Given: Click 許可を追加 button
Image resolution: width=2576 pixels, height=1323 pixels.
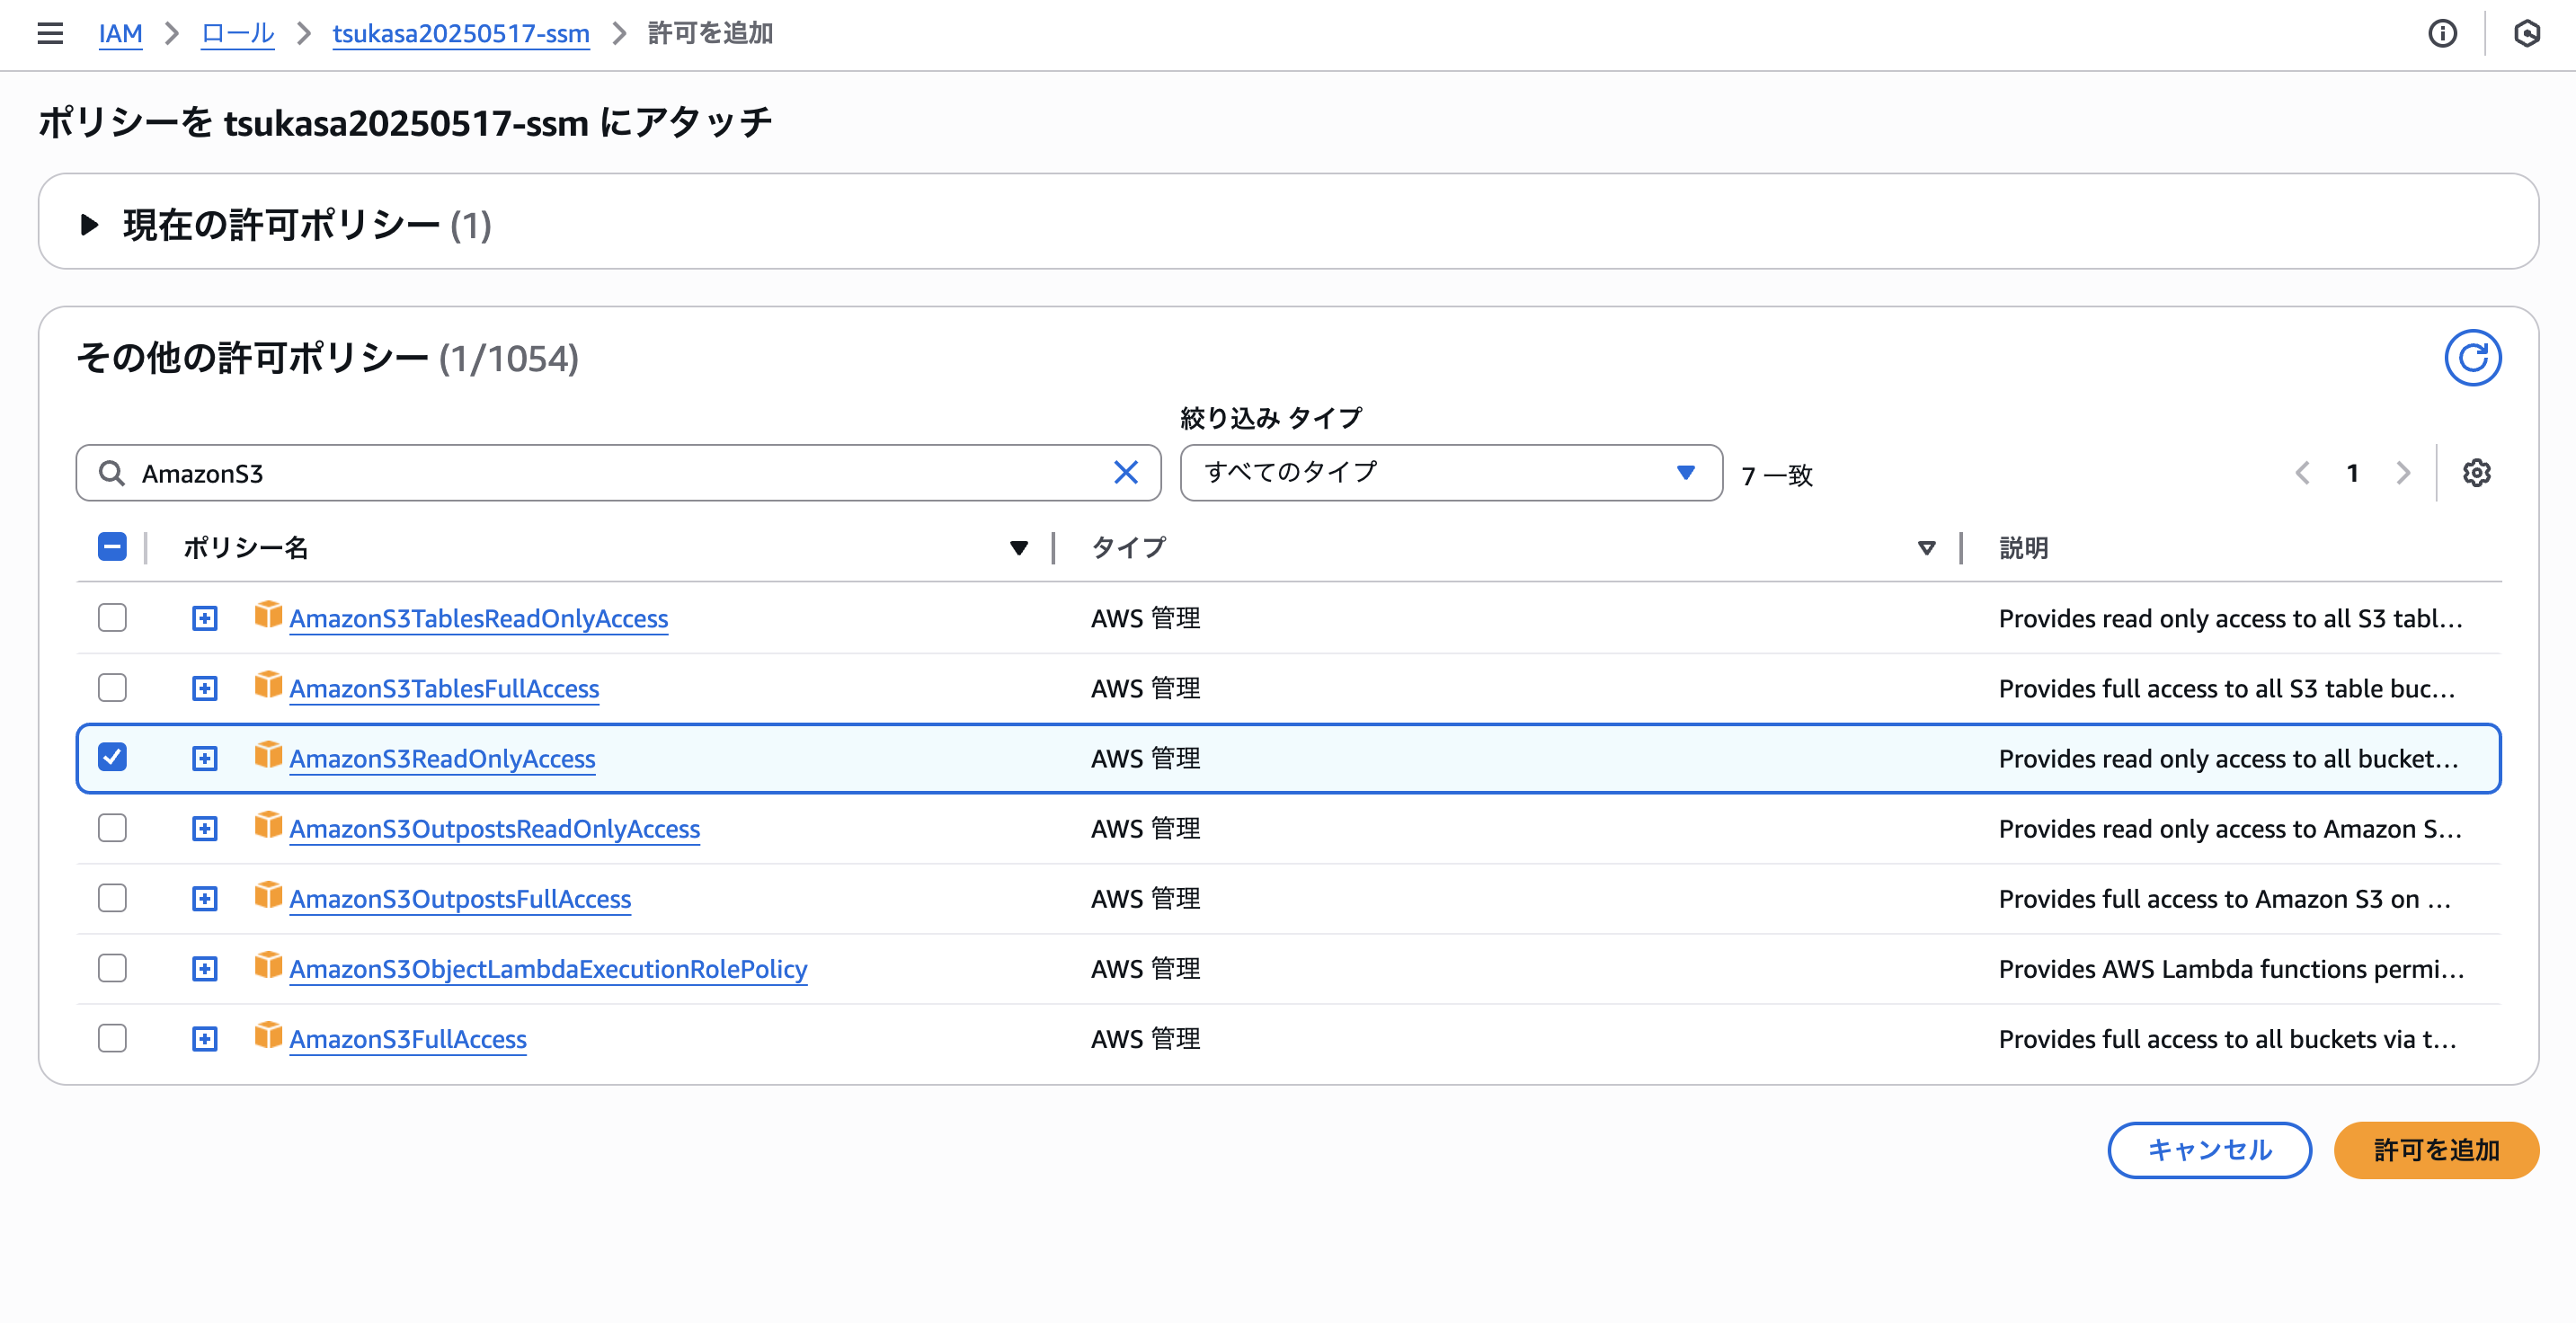Looking at the screenshot, I should [x=2435, y=1150].
